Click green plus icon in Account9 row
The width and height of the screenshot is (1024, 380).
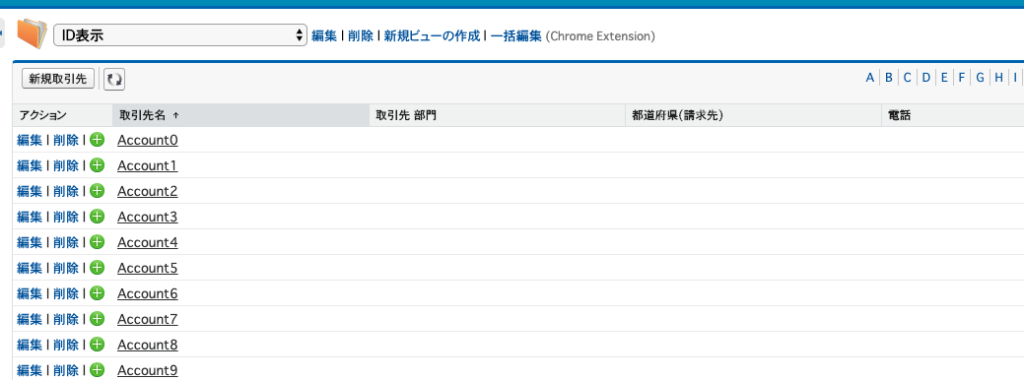97,370
